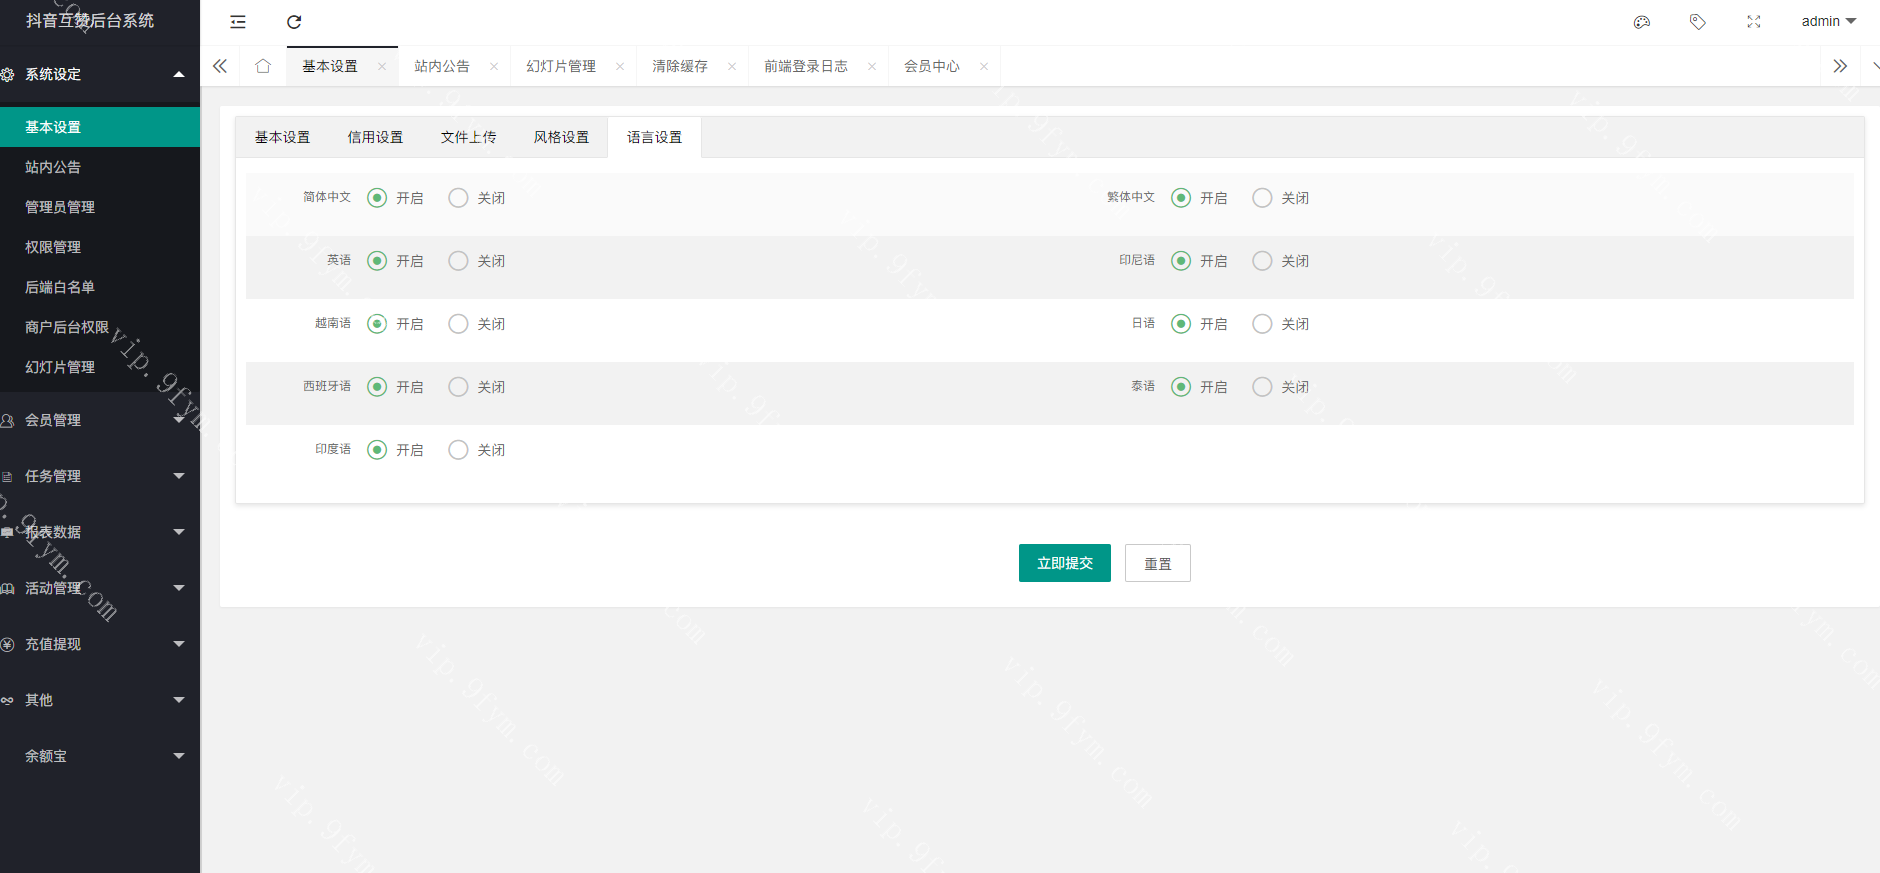
Task: Click the 重置 button
Action: [x=1157, y=564]
